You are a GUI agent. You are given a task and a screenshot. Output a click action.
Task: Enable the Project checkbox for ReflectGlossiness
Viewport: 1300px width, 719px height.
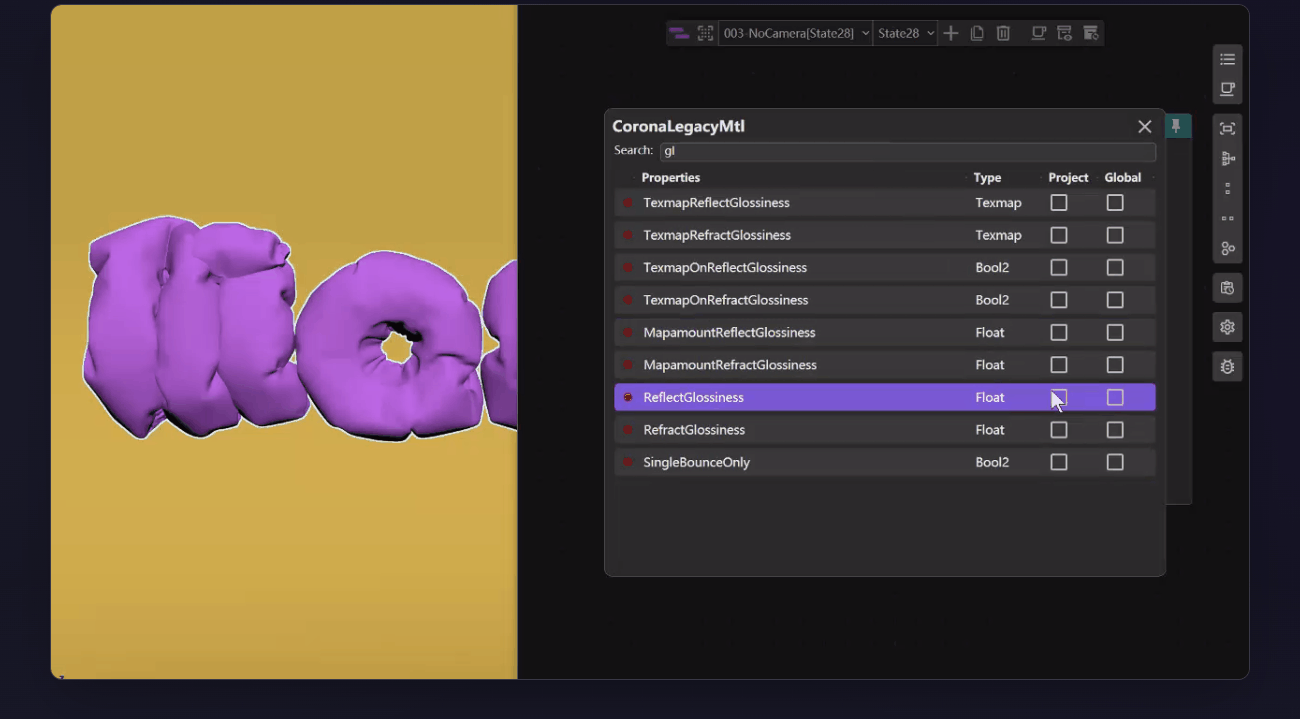pos(1059,397)
